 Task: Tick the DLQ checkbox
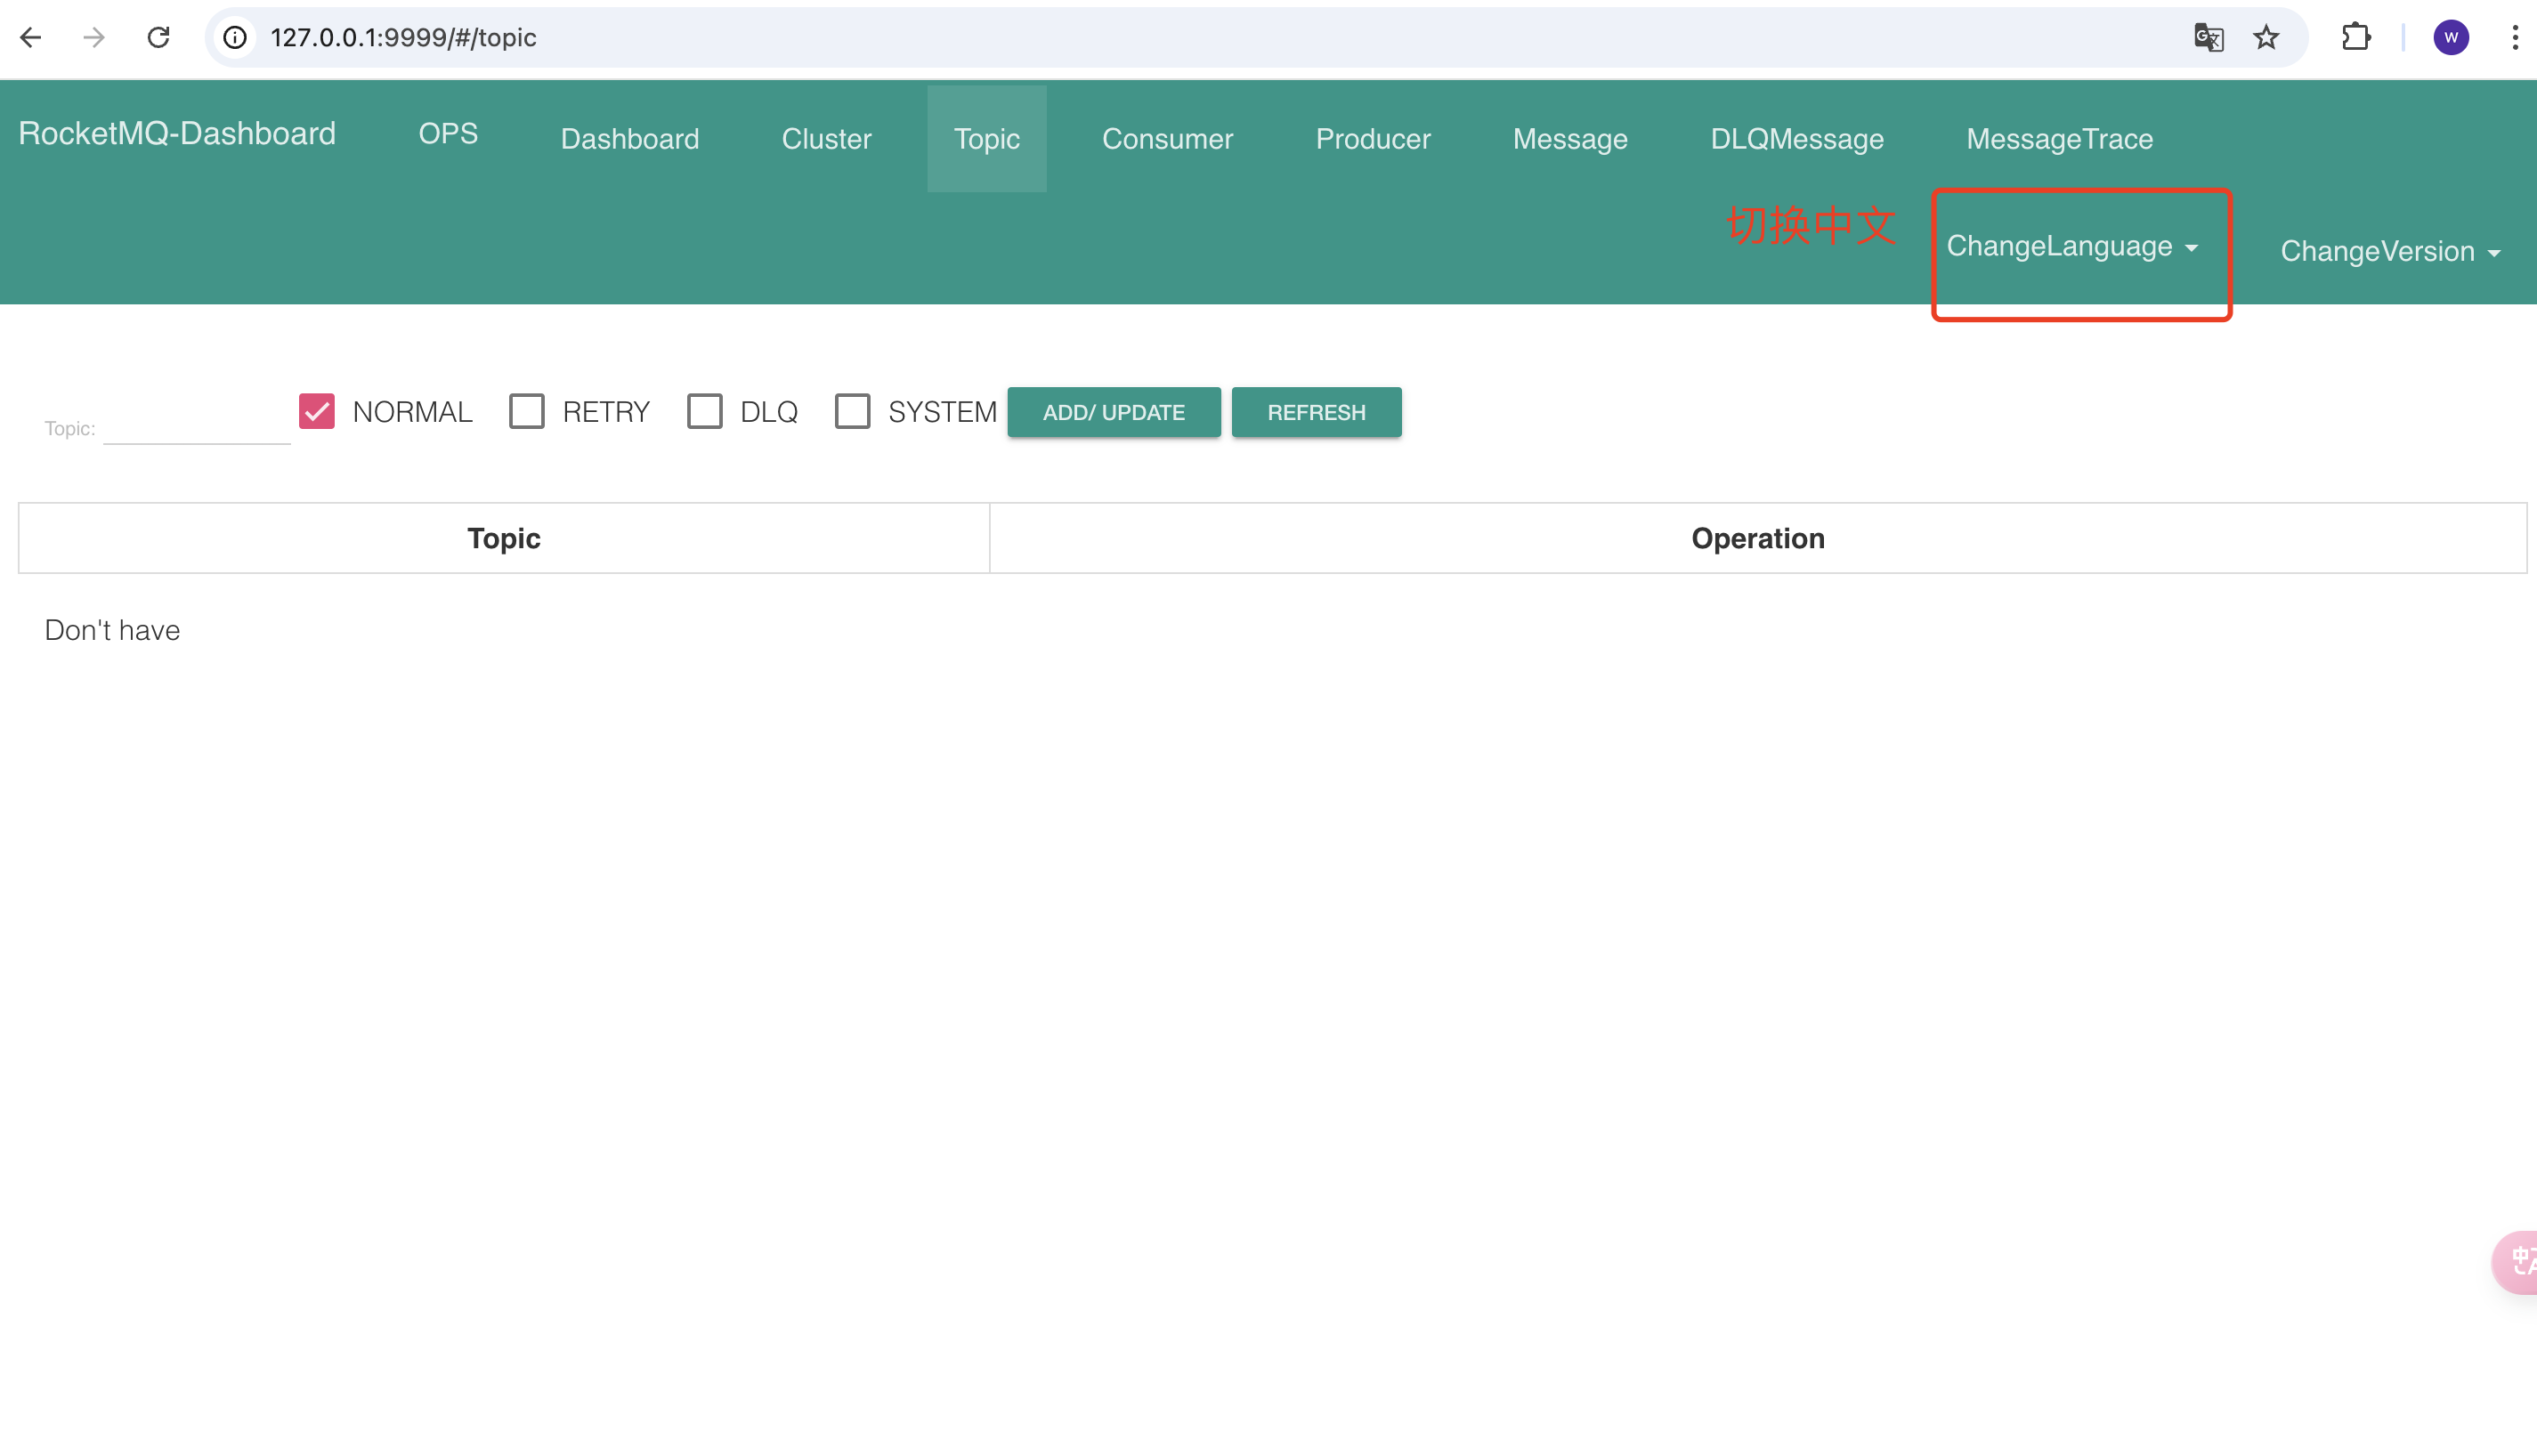coord(705,411)
